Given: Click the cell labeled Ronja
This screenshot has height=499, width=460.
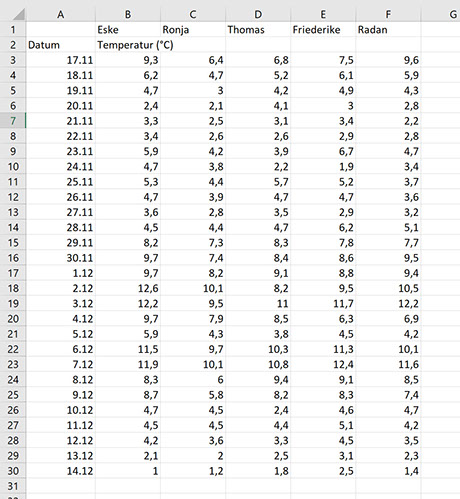Looking at the screenshot, I should point(193,30).
